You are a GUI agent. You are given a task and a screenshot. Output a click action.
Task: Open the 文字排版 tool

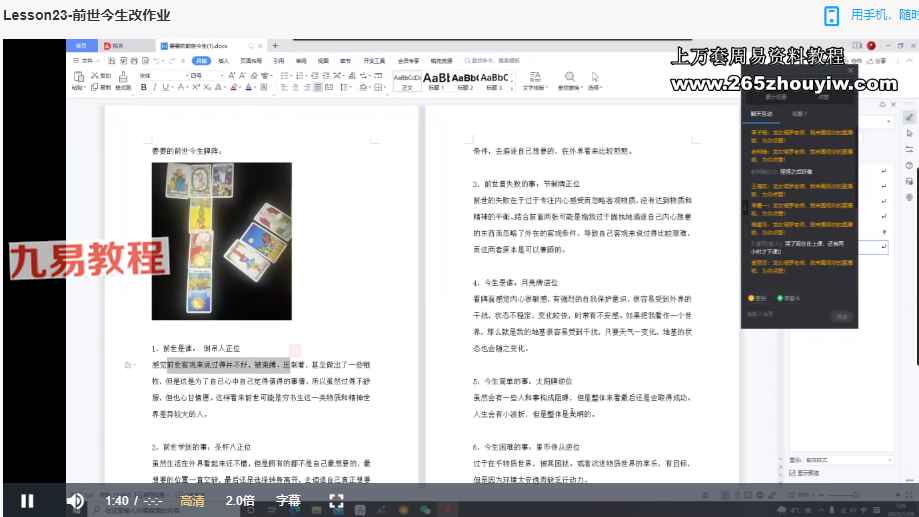point(534,81)
